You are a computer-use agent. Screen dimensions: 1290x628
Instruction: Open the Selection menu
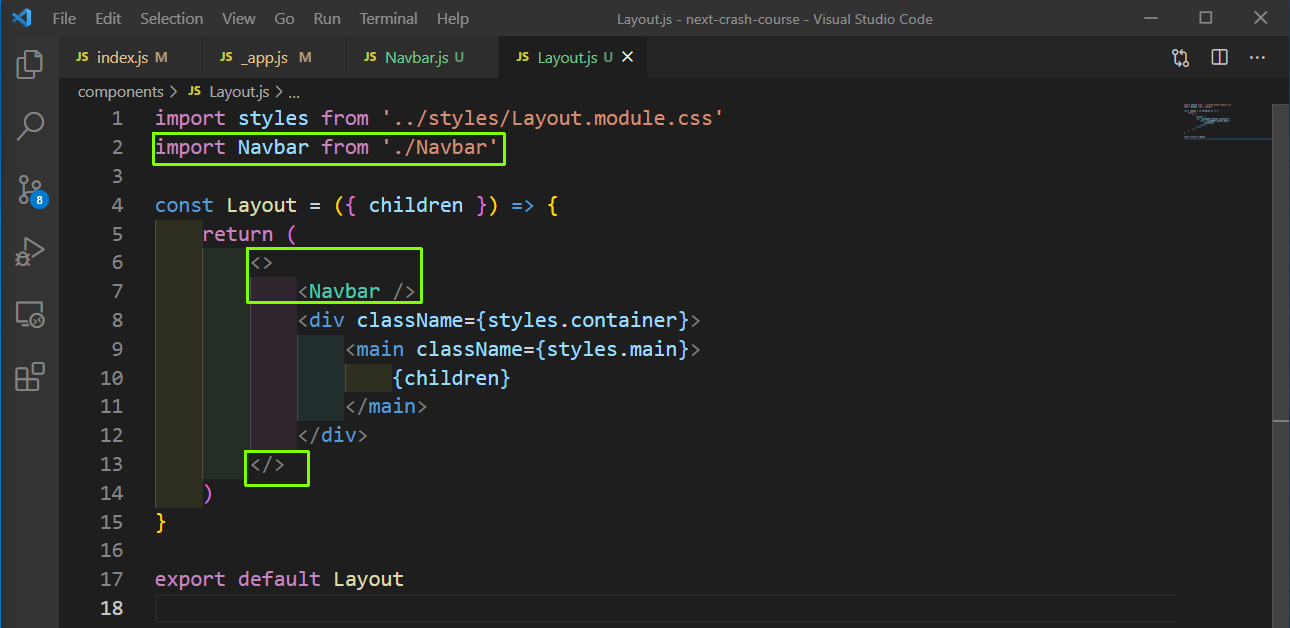[172, 19]
